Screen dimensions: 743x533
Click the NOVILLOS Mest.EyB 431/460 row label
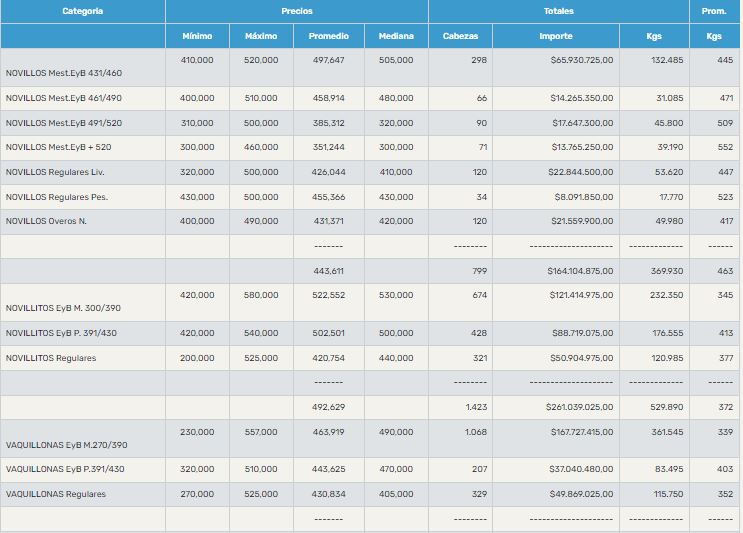click(64, 74)
